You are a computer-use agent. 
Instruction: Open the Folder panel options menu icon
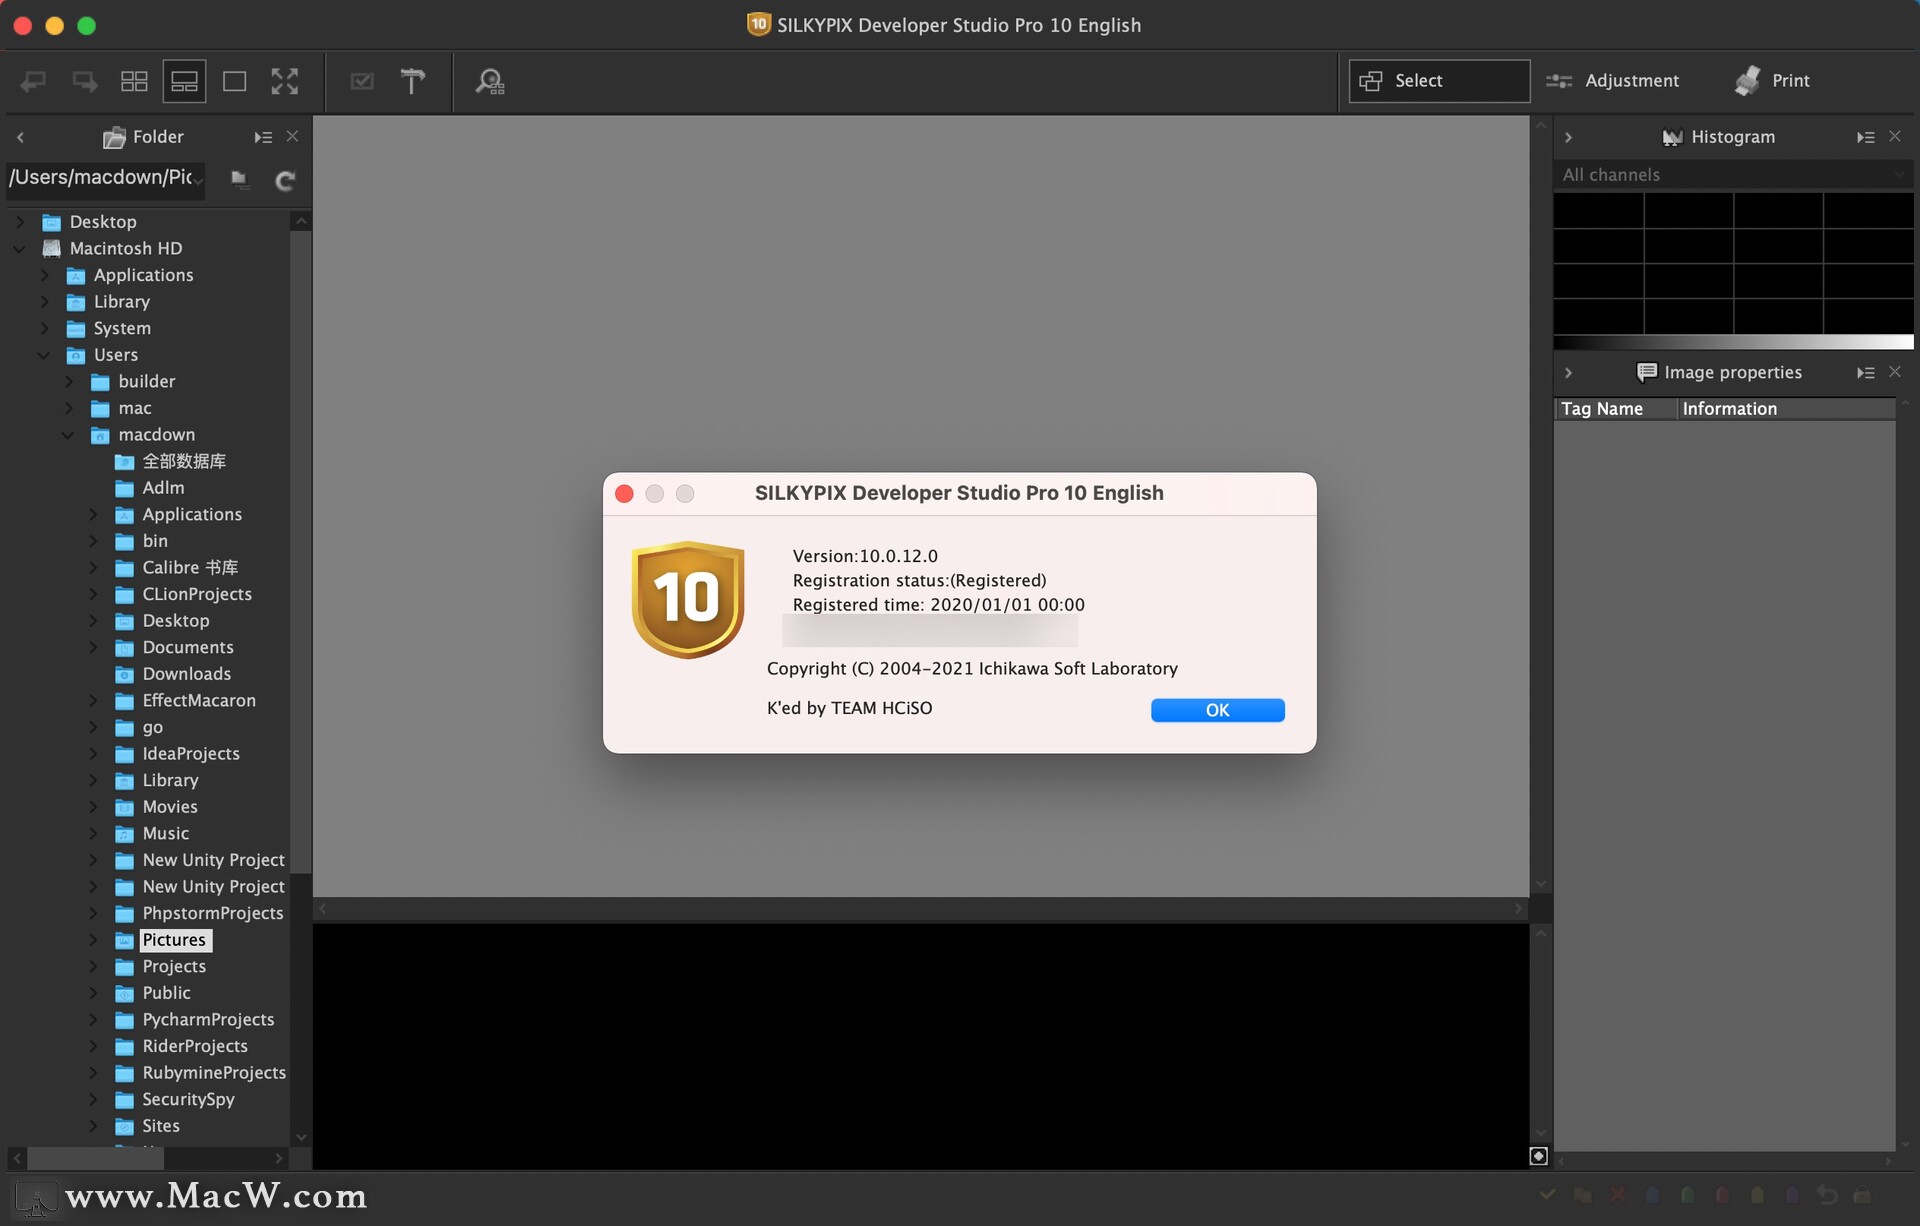pyautogui.click(x=263, y=137)
